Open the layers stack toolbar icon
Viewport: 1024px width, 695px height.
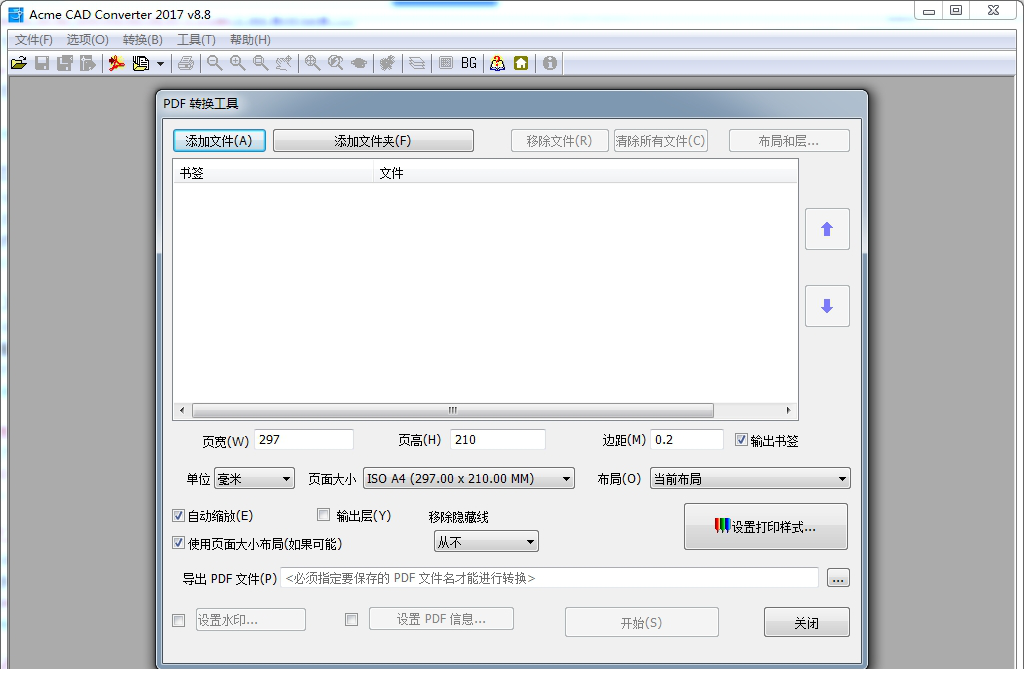click(x=417, y=63)
